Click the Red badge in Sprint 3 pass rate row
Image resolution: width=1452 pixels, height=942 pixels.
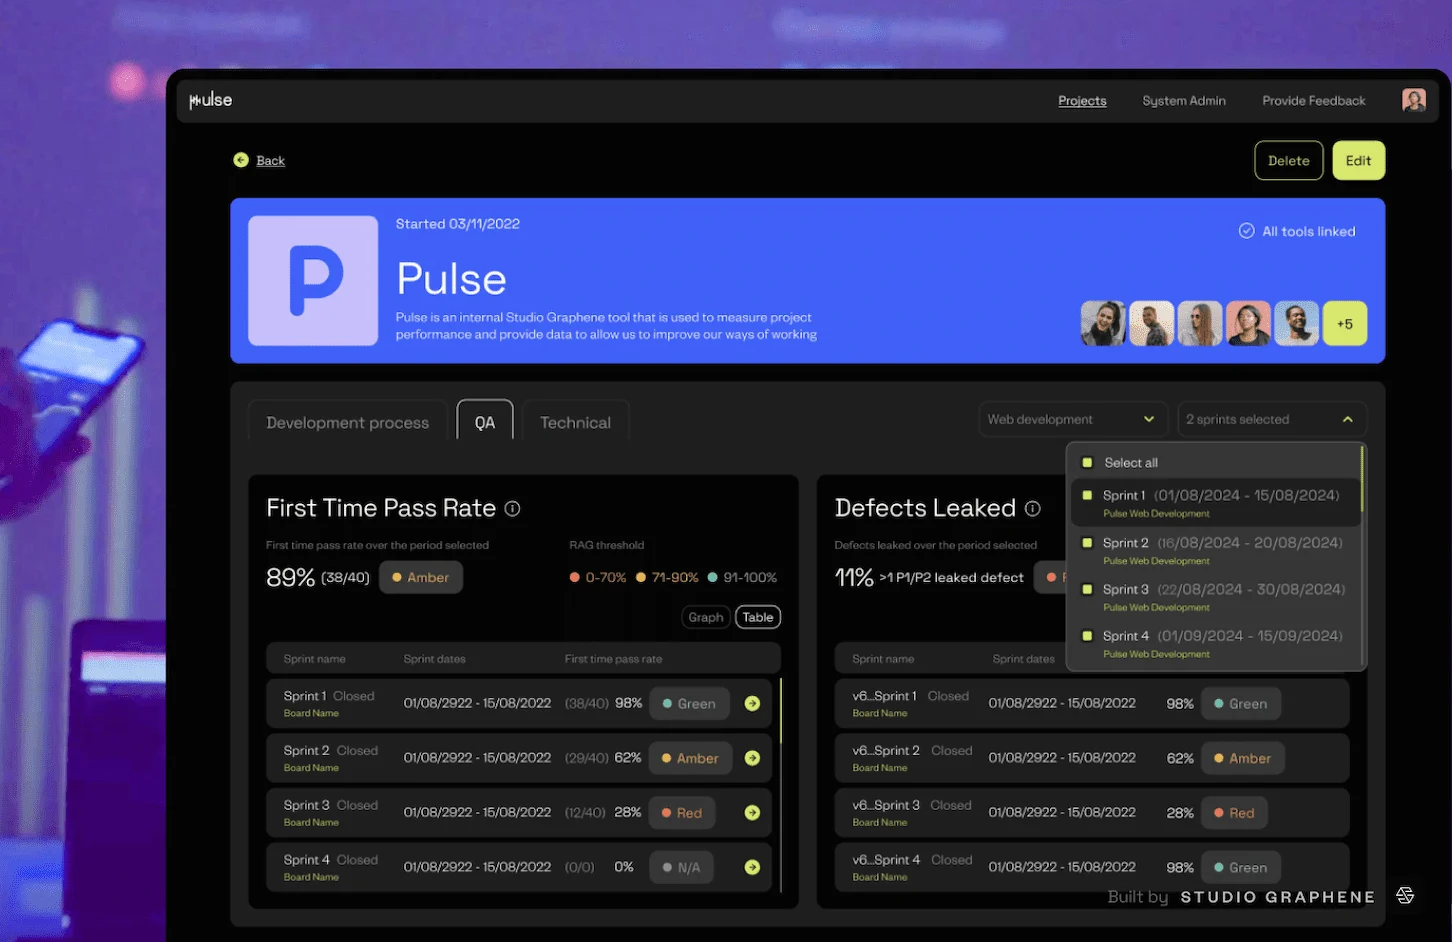[682, 813]
